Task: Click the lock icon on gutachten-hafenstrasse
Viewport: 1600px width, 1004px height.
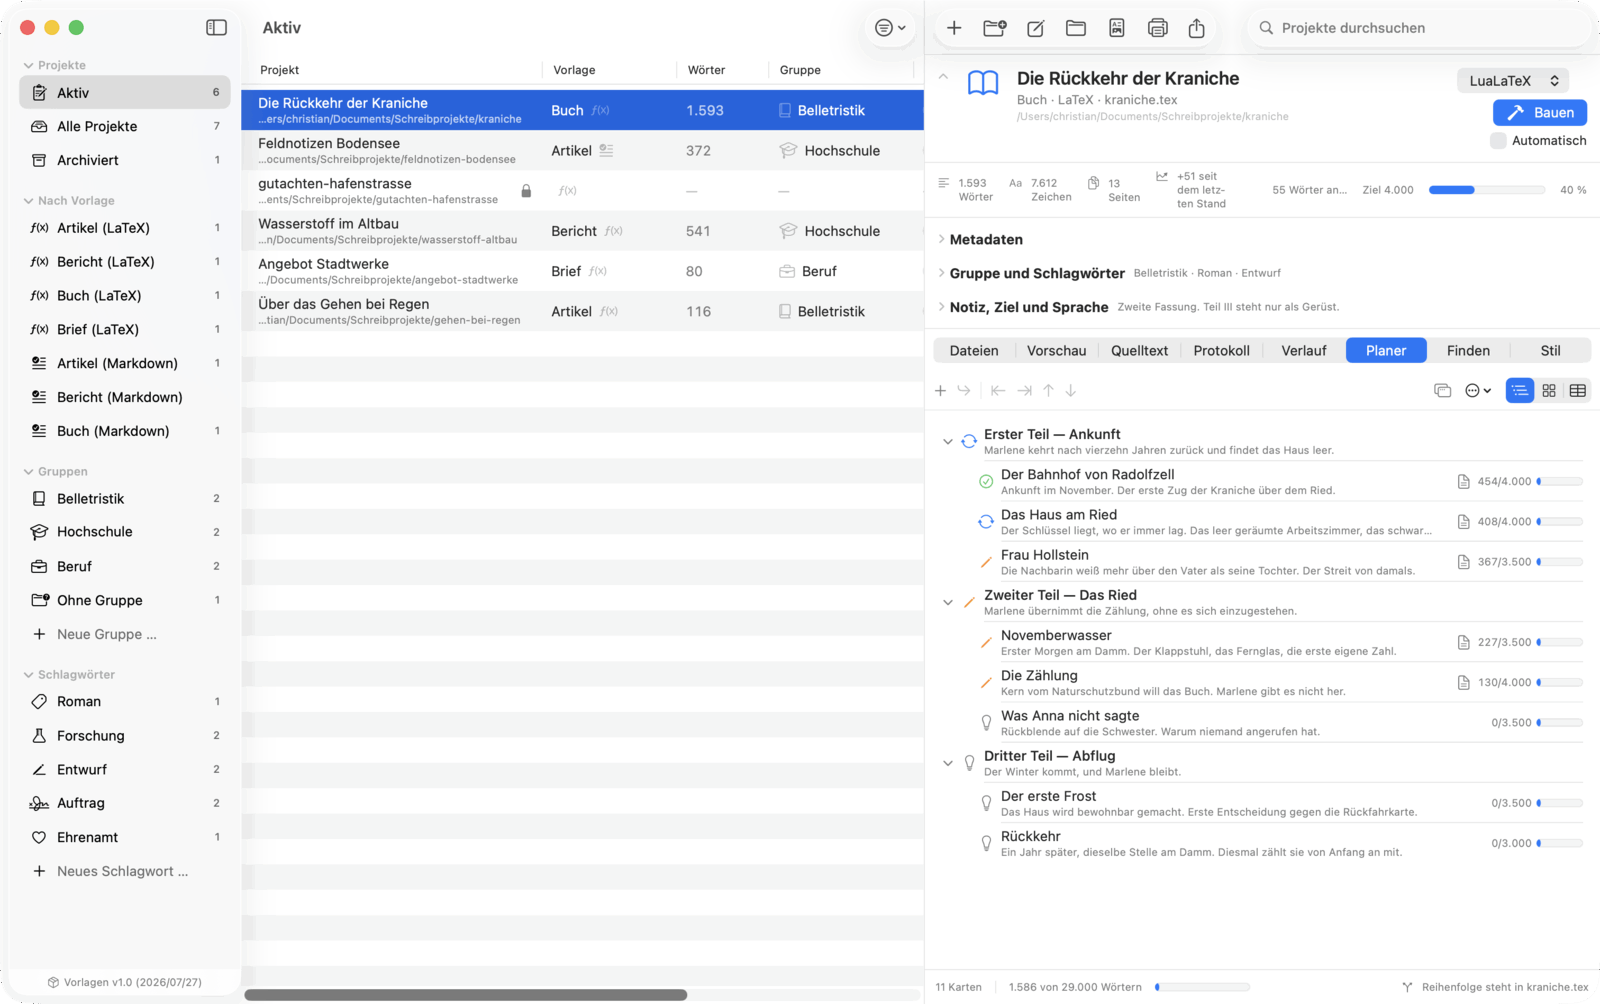Action: pyautogui.click(x=526, y=191)
